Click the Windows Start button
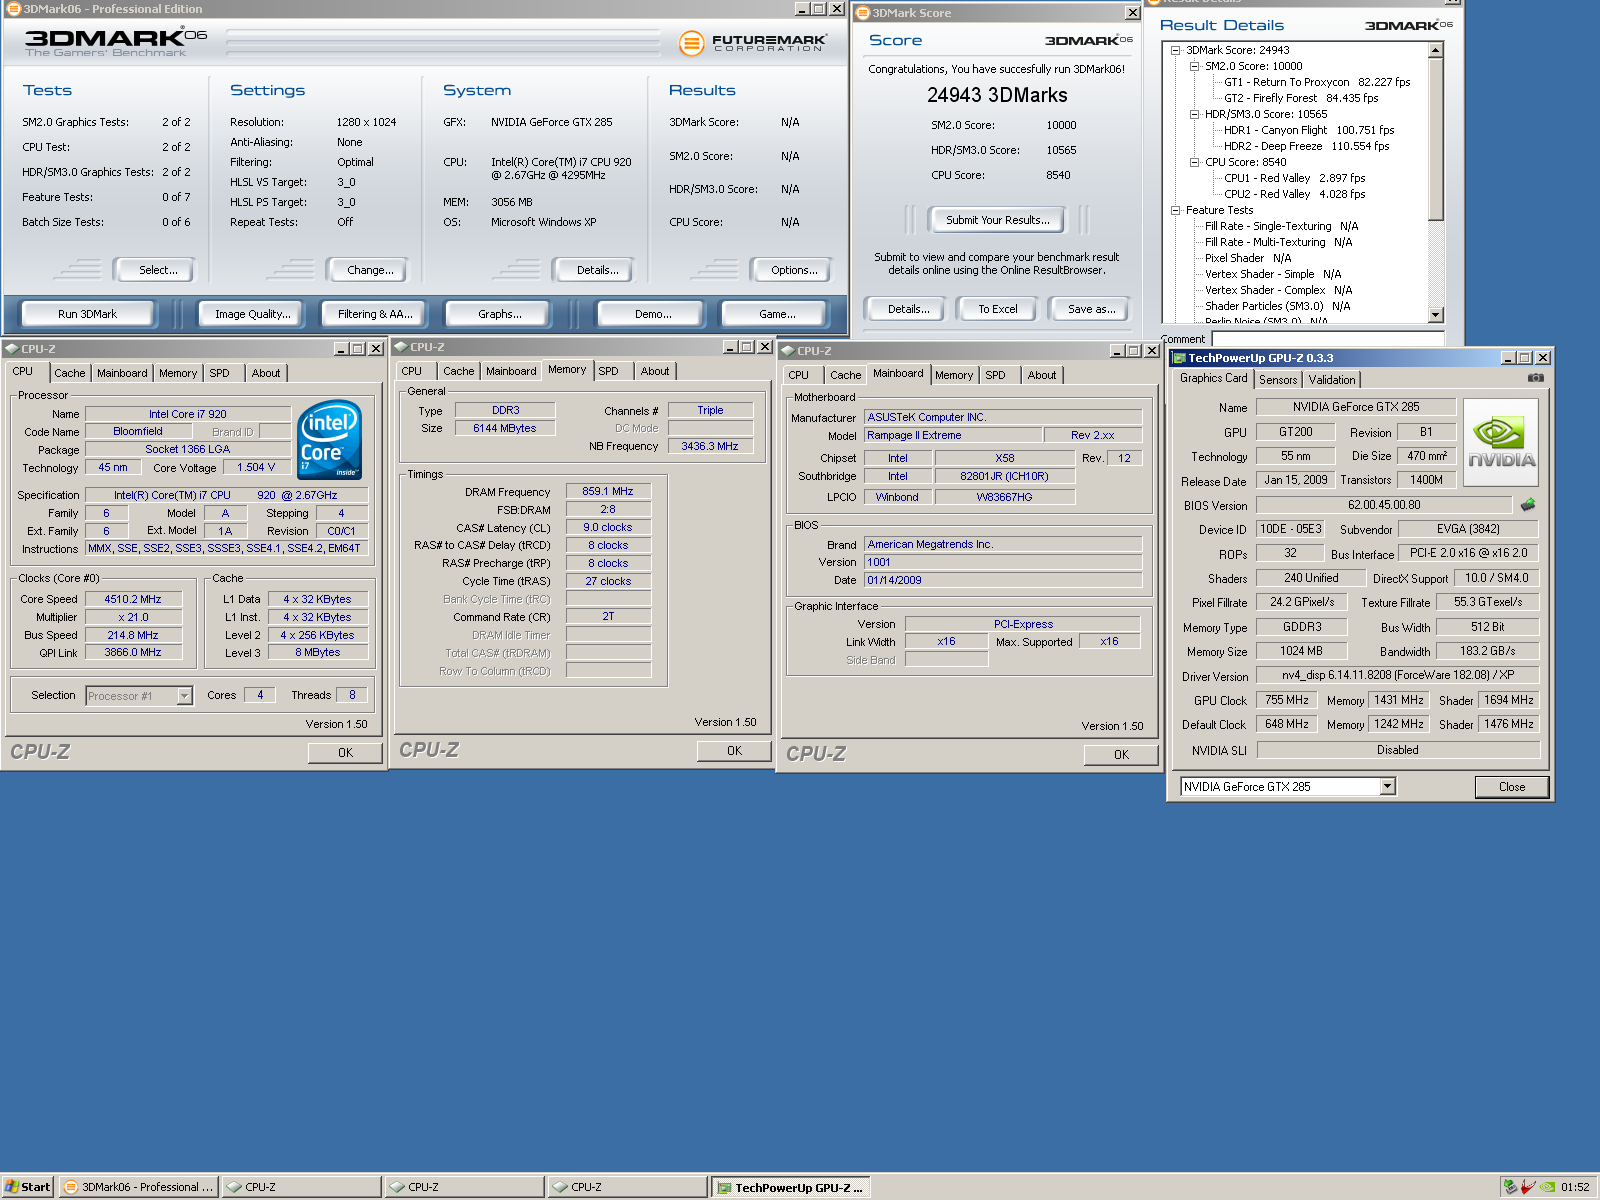 [x=27, y=1187]
